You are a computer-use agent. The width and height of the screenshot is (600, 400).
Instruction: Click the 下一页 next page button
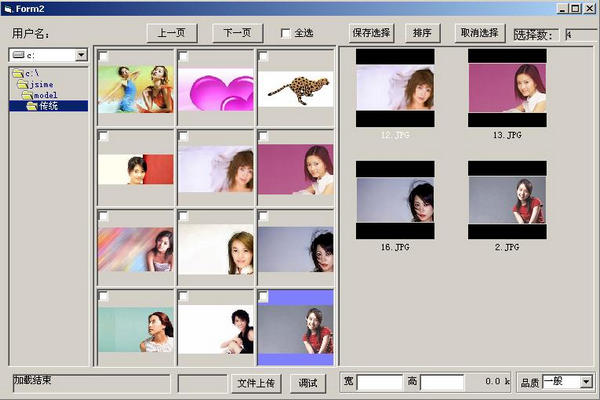point(237,33)
